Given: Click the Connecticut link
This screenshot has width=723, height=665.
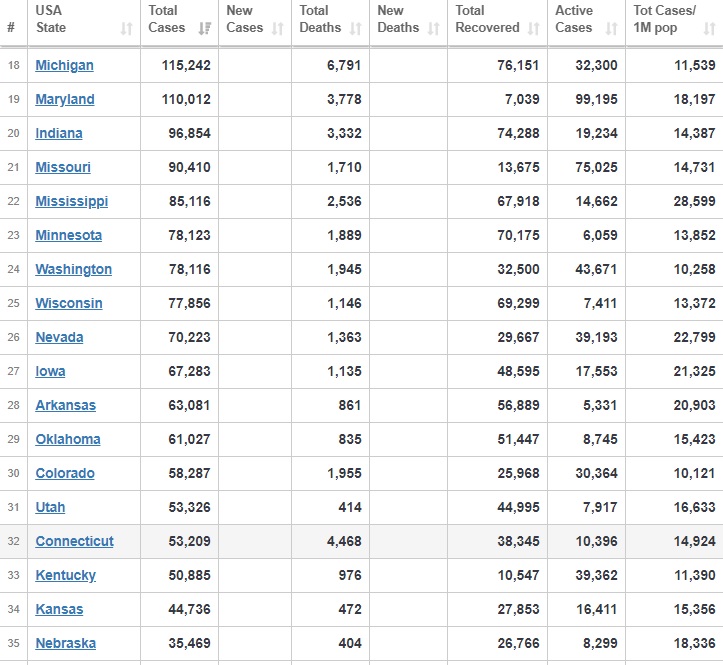Looking at the screenshot, I should coord(74,541).
